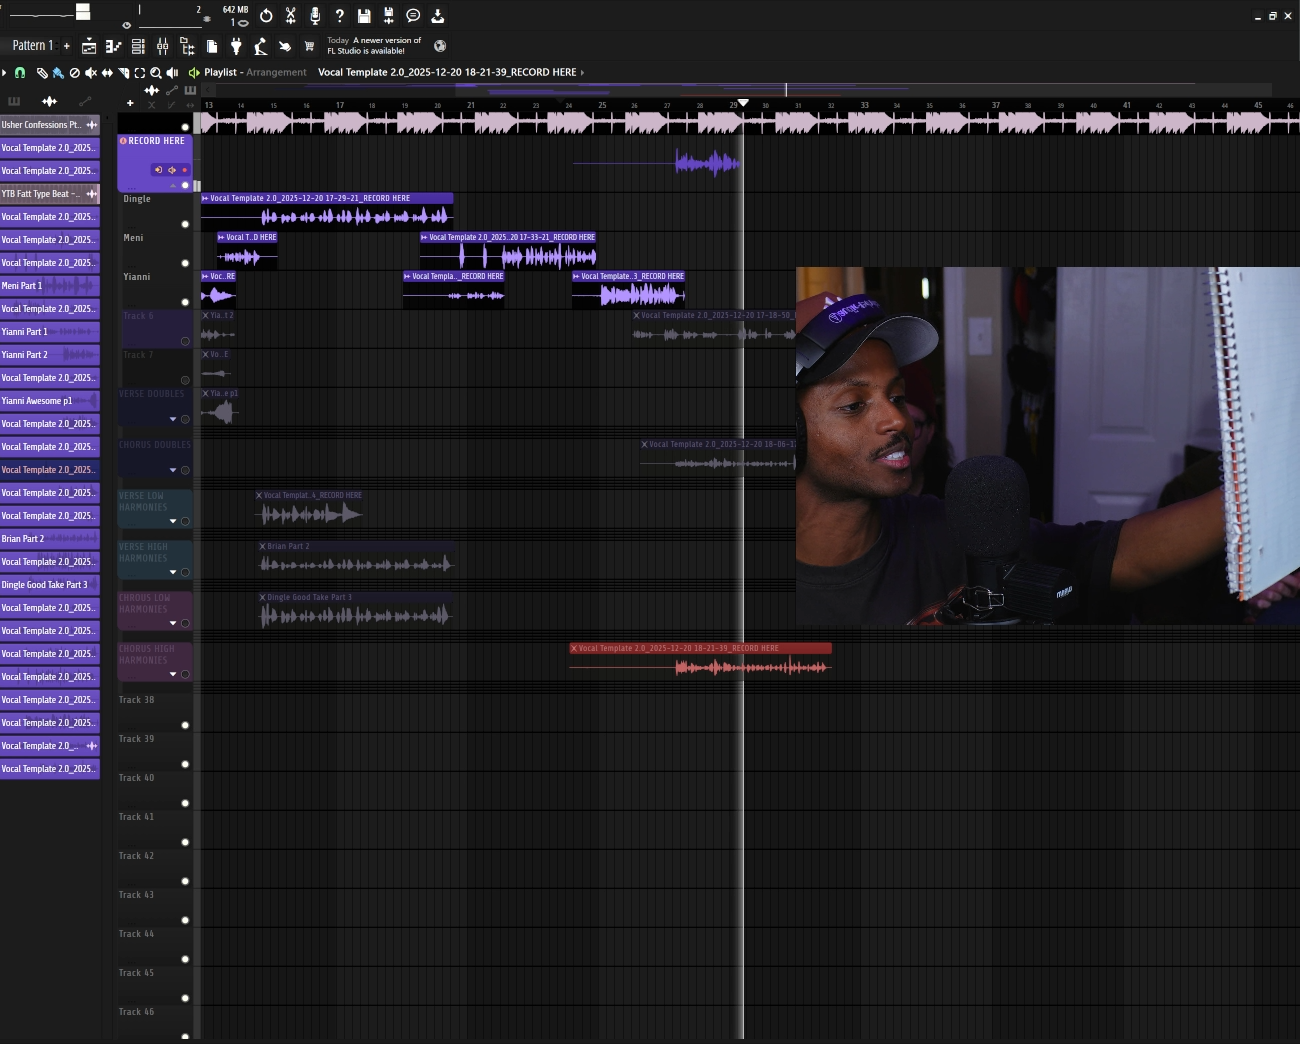Collapse the CHORUS LOW HARMONIES track group
Screen dimensions: 1300x1044
[173, 623]
